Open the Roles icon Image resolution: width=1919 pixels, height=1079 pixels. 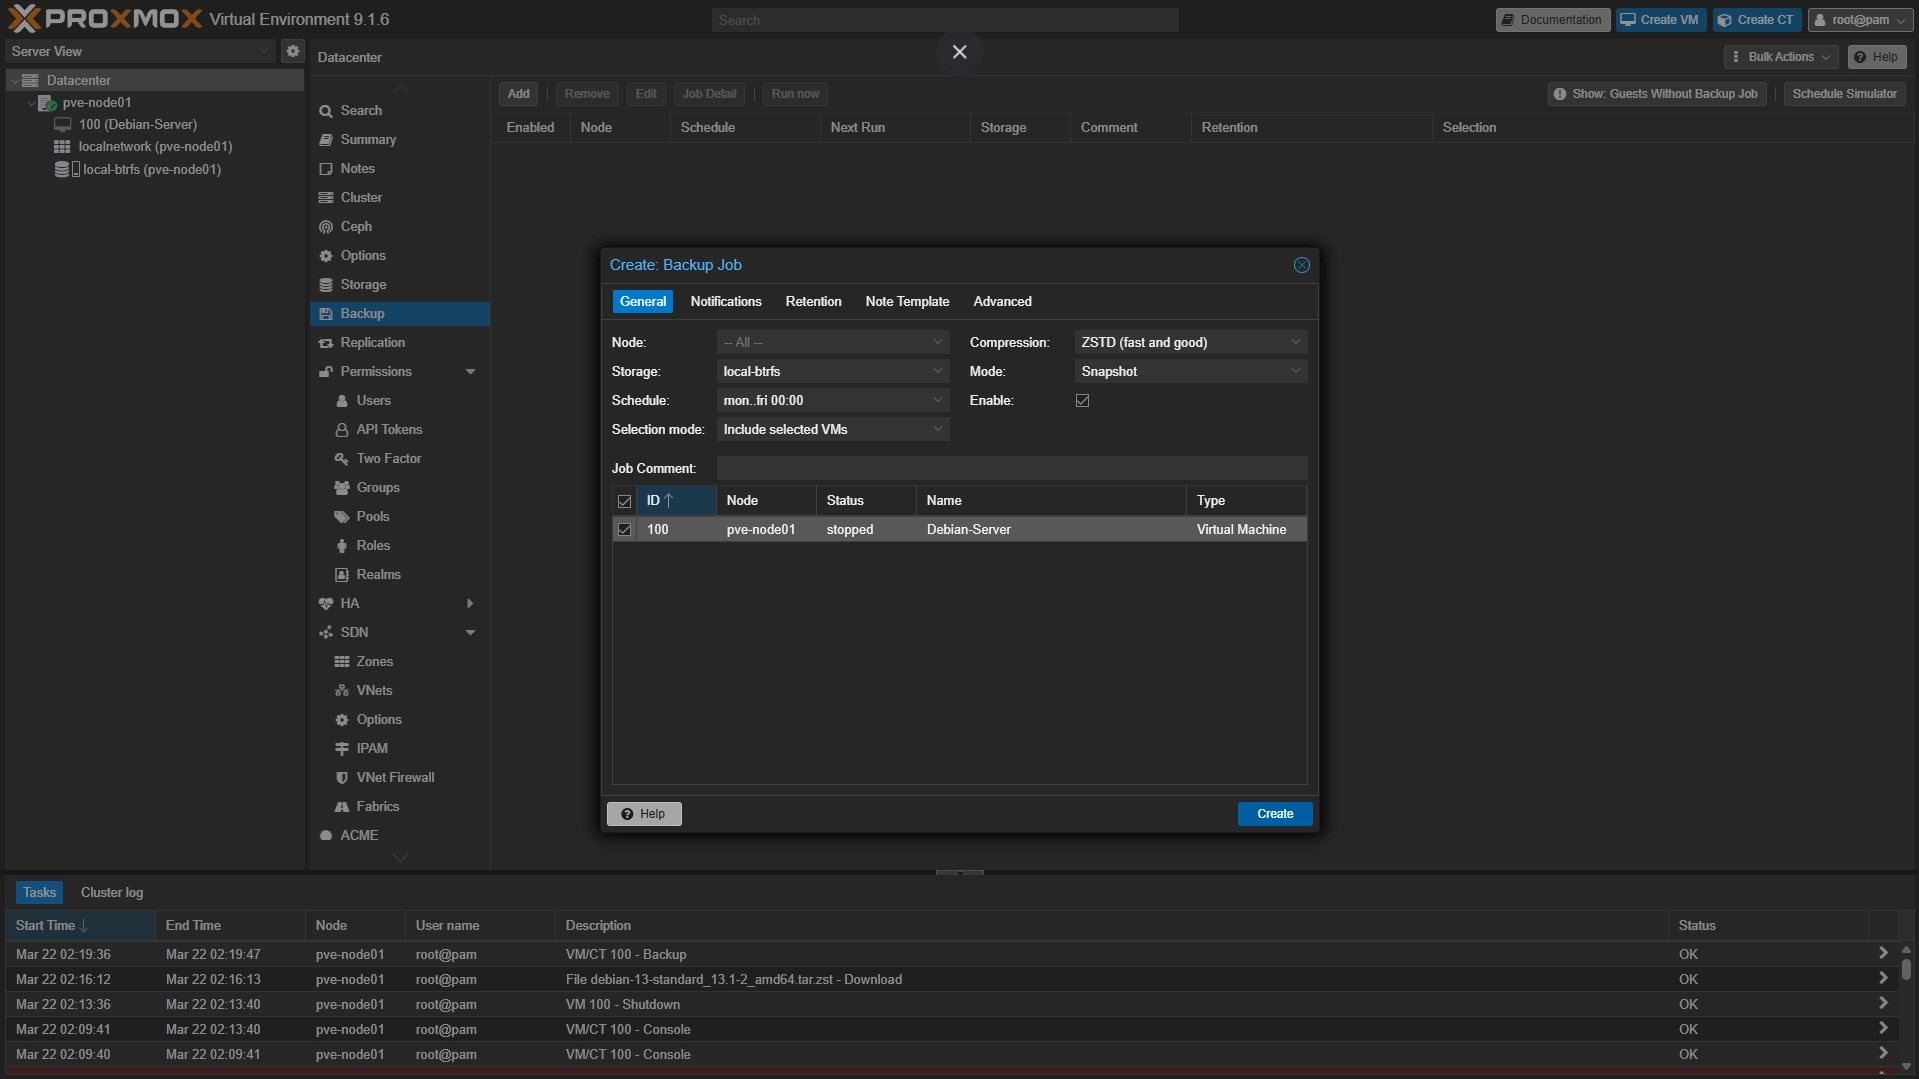click(x=342, y=546)
